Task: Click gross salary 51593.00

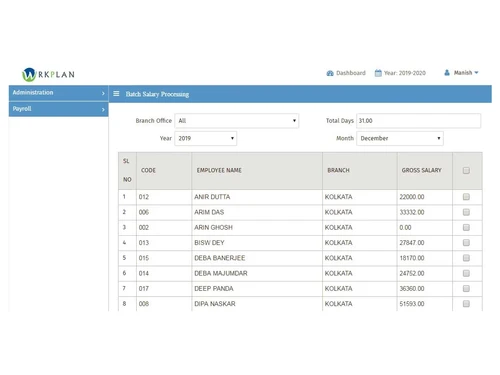Action: tap(412, 304)
